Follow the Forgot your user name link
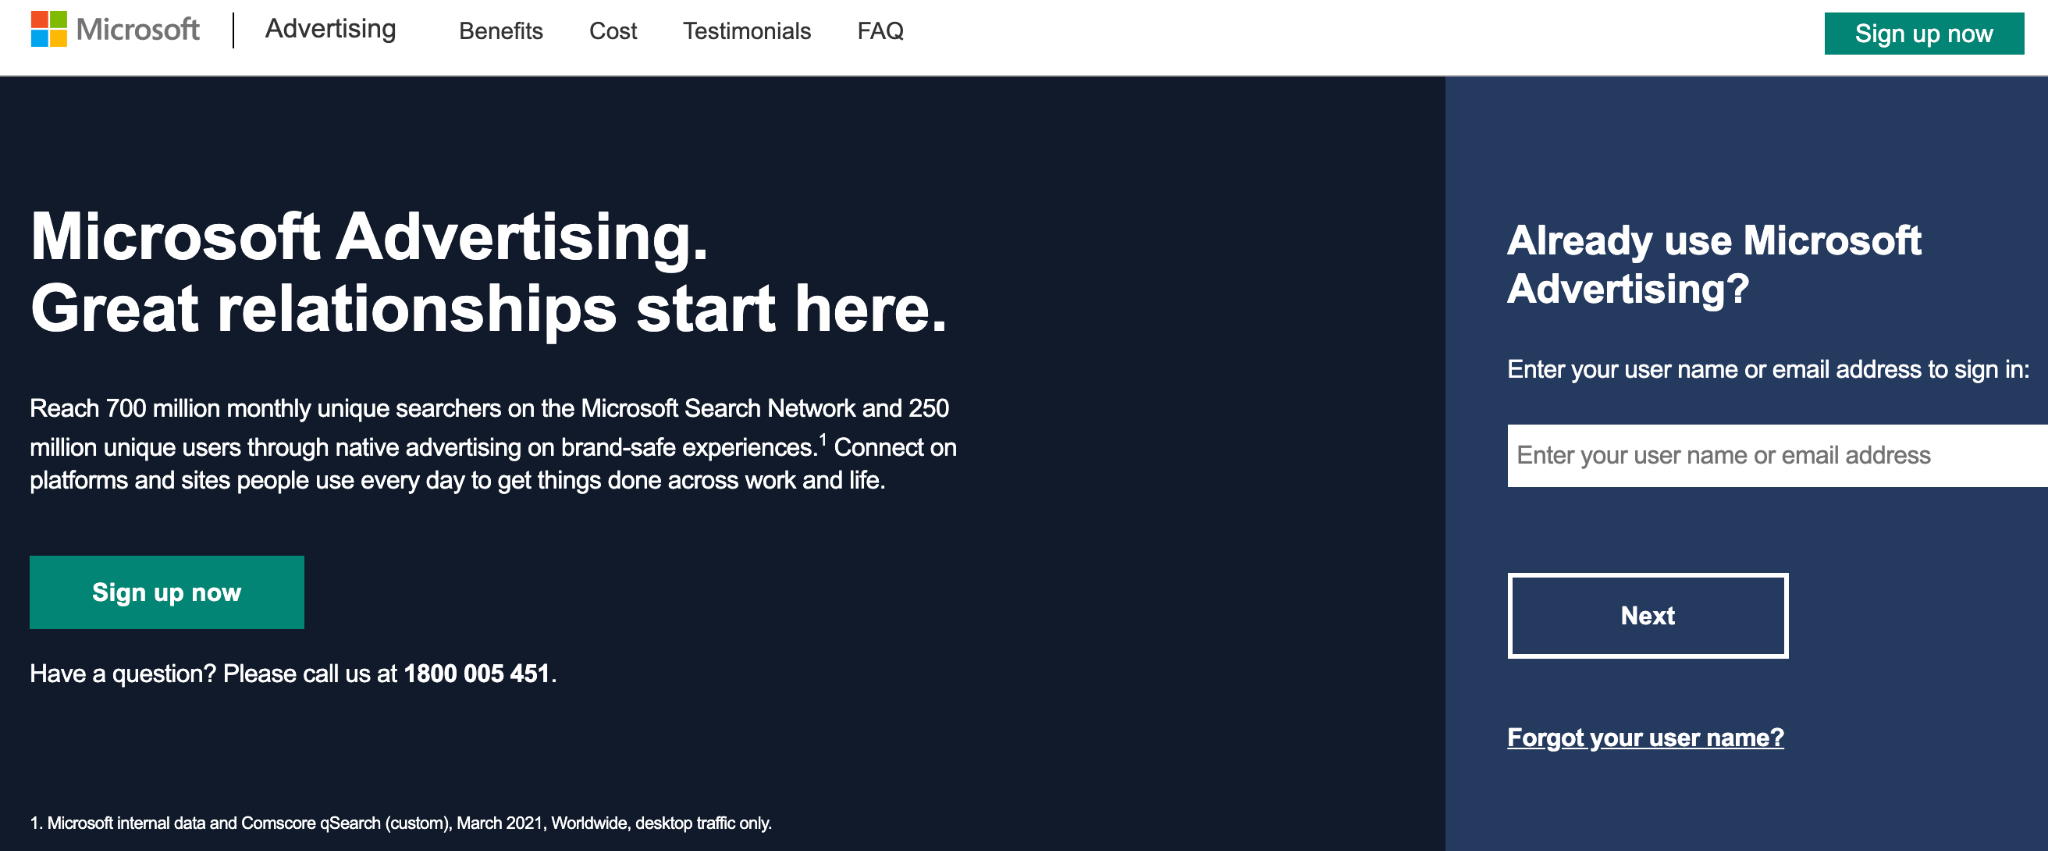Viewport: 2048px width, 851px height. 1645,738
